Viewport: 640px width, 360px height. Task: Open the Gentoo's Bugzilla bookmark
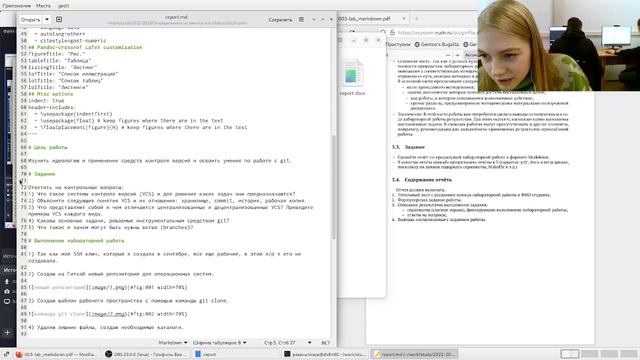pyautogui.click(x=437, y=44)
